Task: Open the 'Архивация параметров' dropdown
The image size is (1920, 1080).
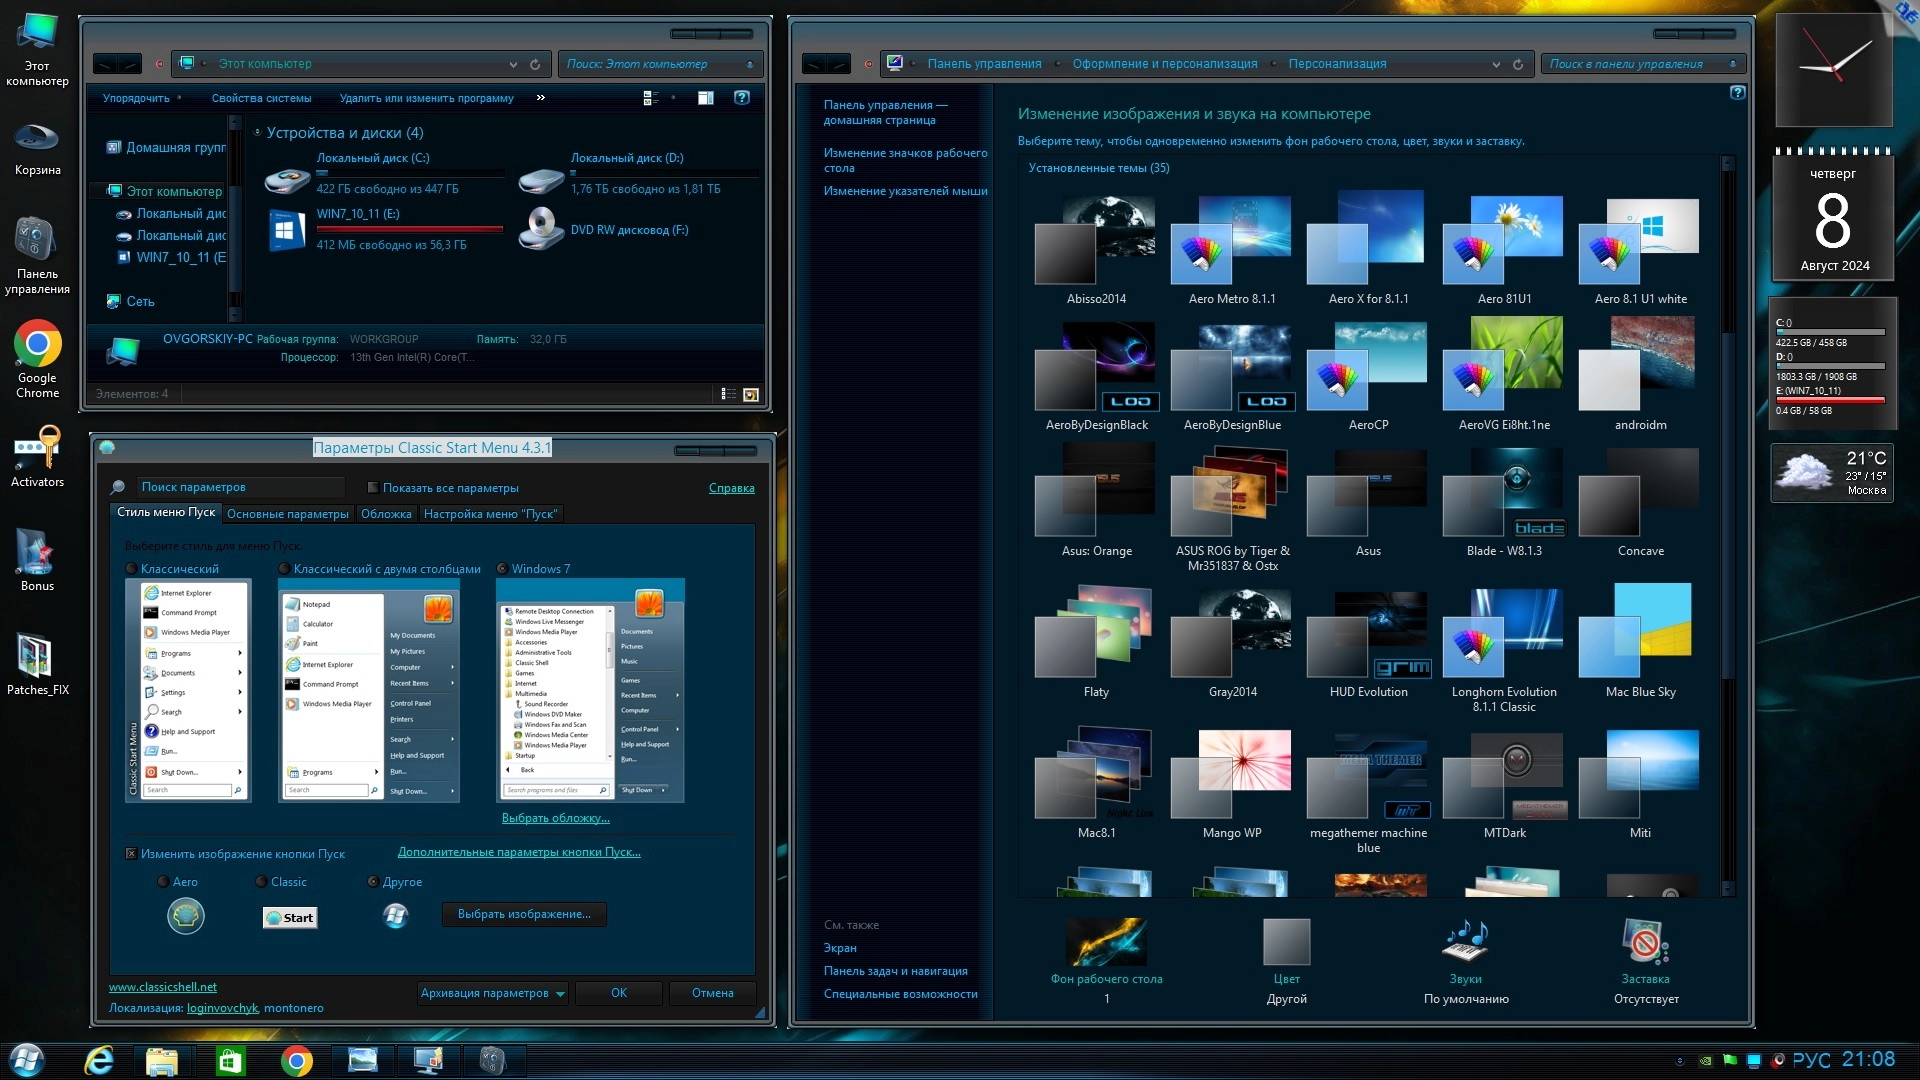Action: coord(493,993)
